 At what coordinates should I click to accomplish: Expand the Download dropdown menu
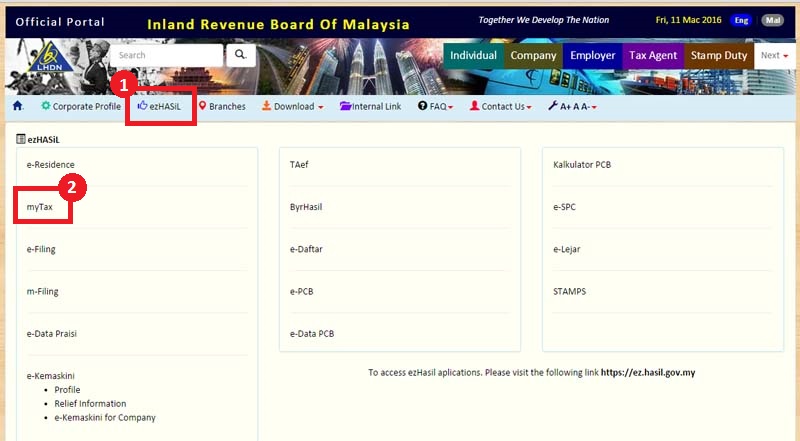[x=320, y=107]
